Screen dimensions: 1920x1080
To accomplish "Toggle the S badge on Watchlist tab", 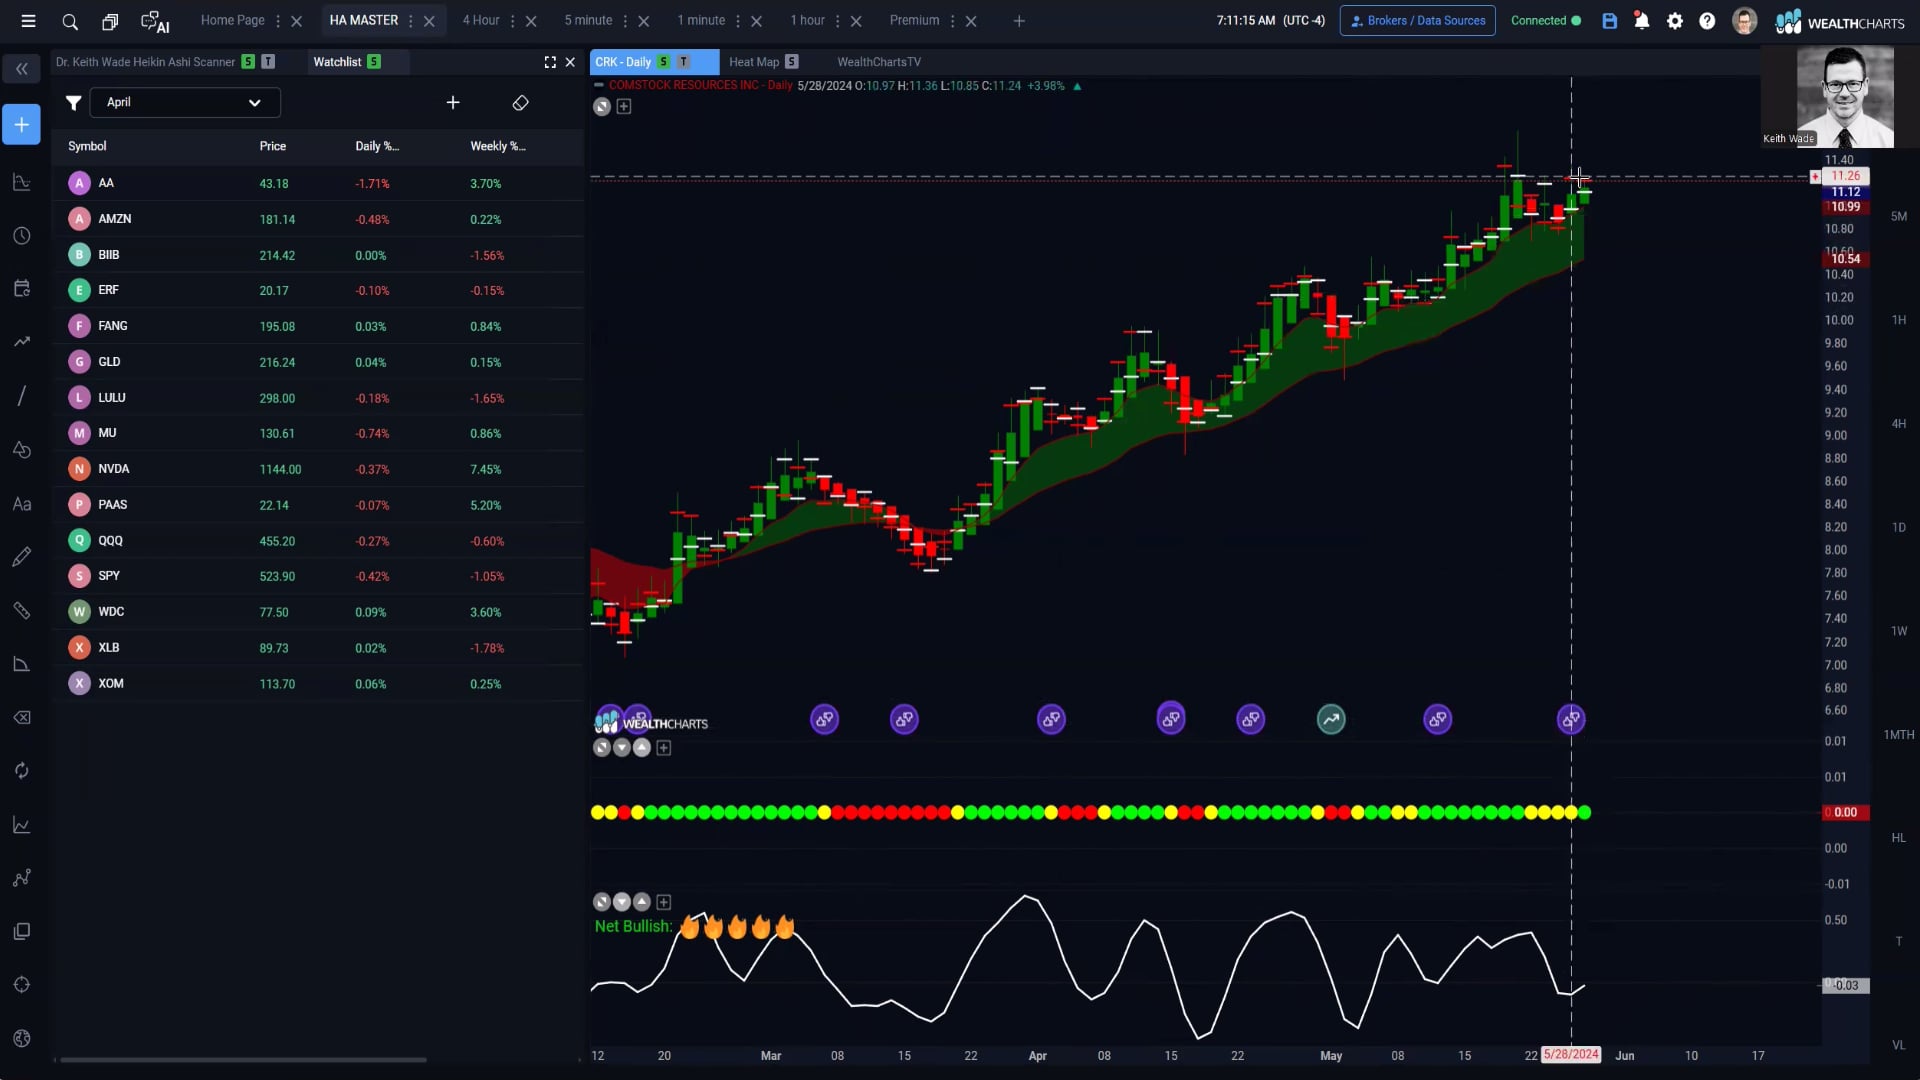I will click(x=373, y=62).
